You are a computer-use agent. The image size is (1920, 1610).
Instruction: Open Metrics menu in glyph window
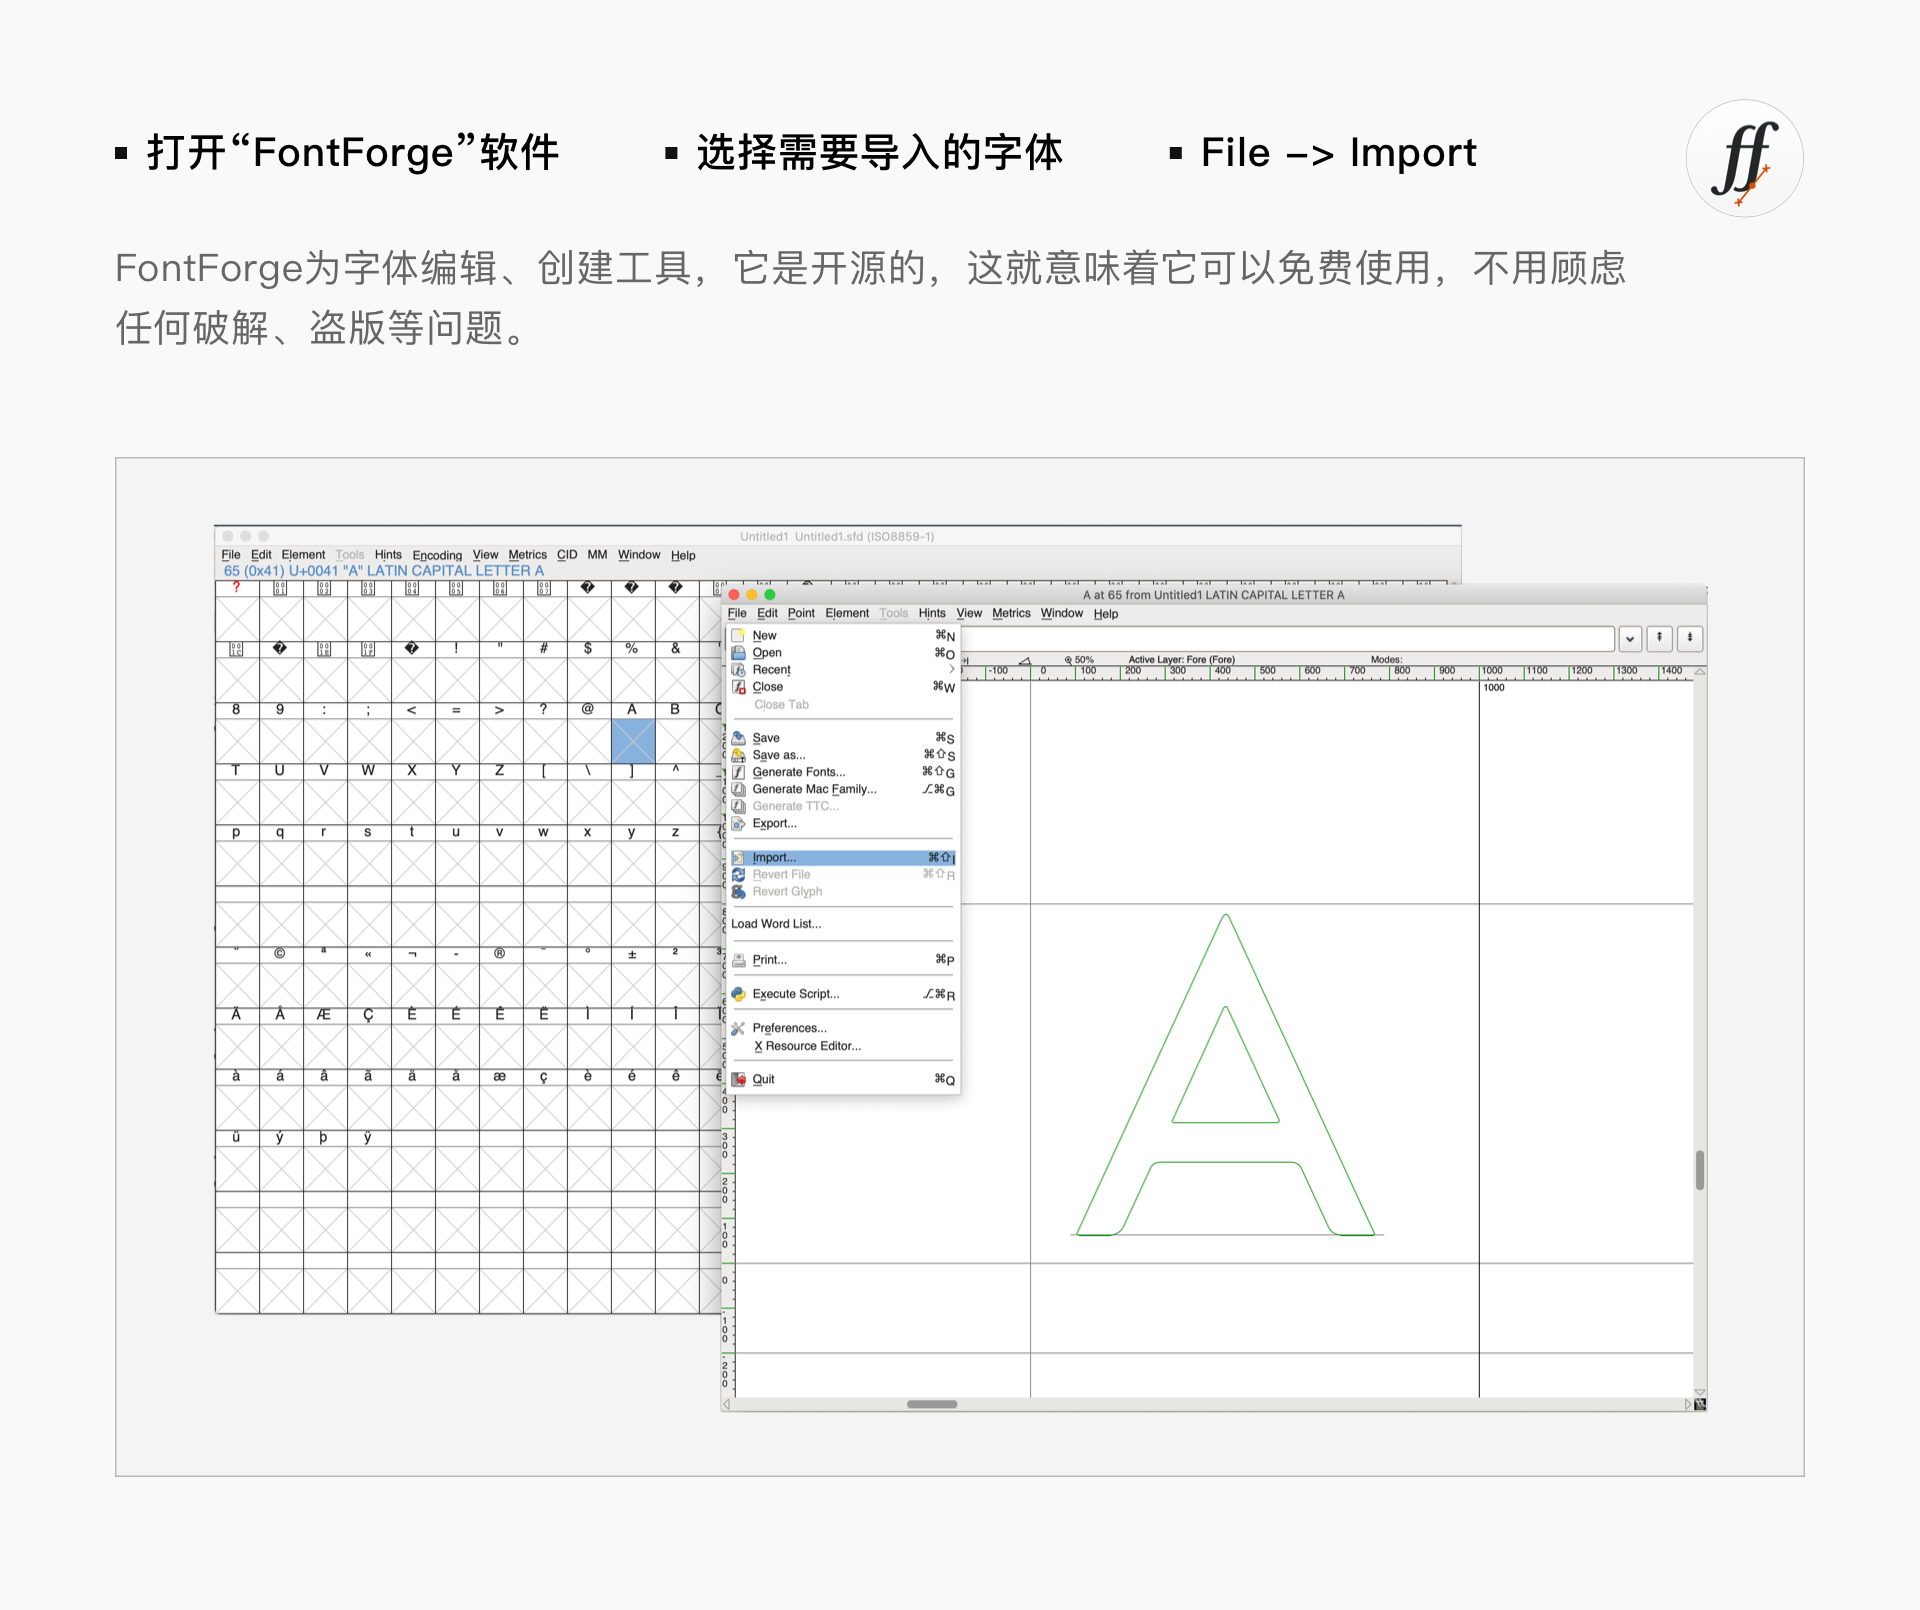tap(1011, 614)
